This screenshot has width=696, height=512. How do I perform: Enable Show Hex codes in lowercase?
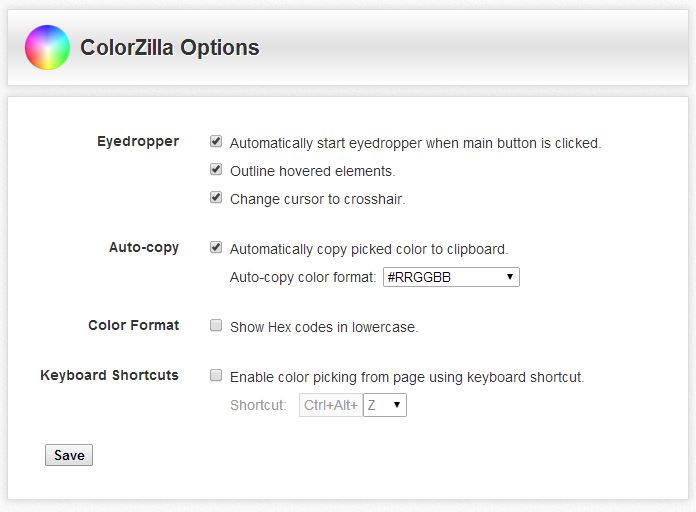(216, 325)
